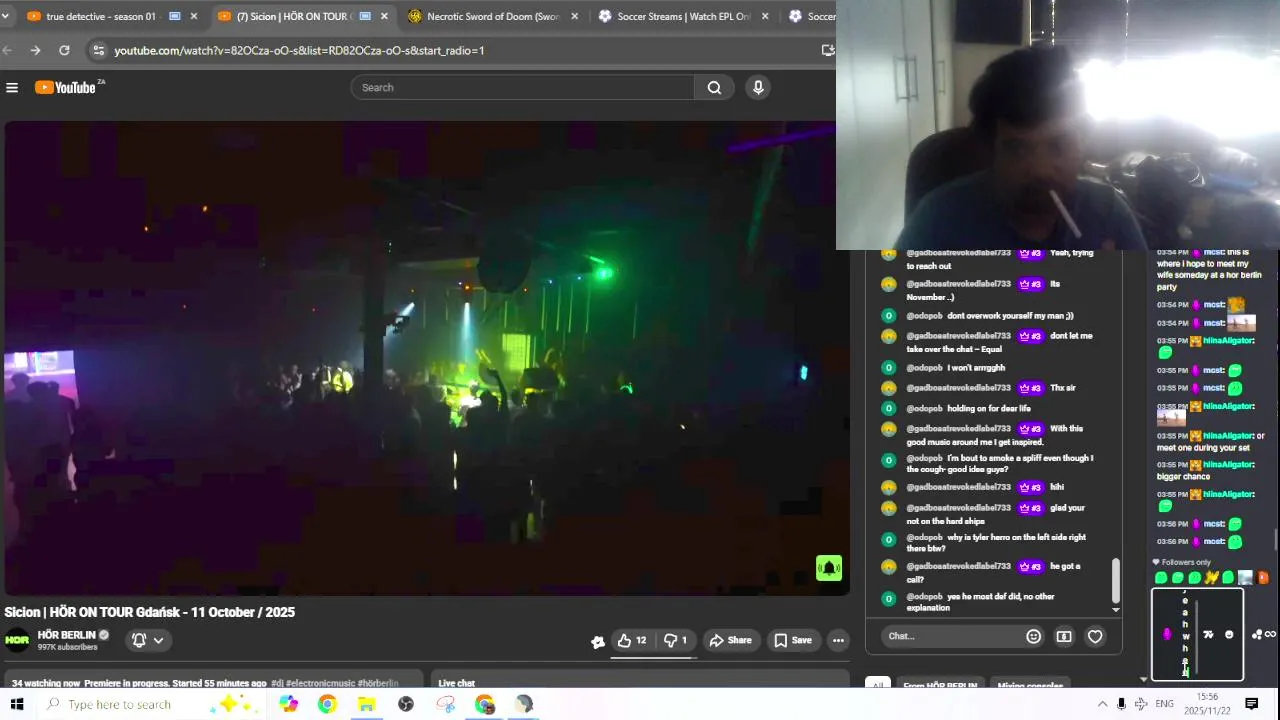Click the hype star icon beside like button
The image size is (1280, 720).
pos(598,642)
